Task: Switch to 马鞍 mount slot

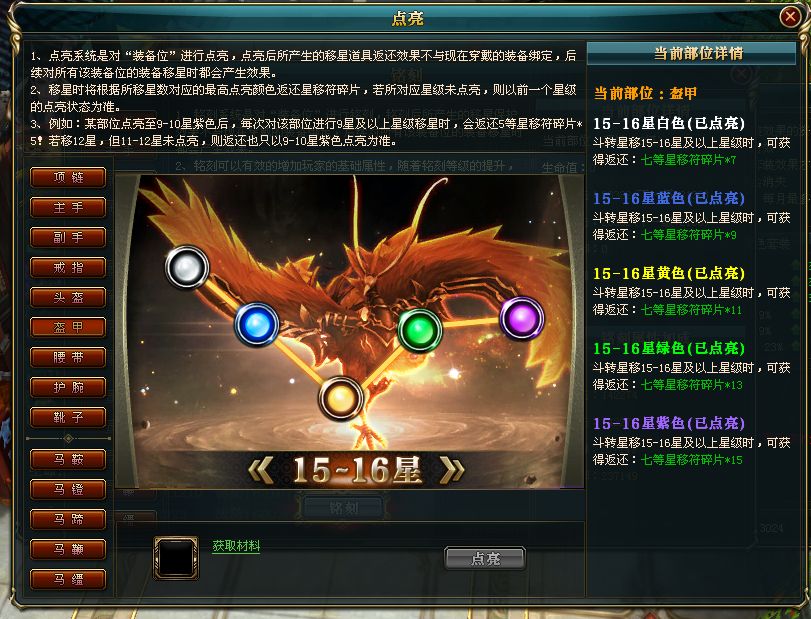Action: (68, 459)
